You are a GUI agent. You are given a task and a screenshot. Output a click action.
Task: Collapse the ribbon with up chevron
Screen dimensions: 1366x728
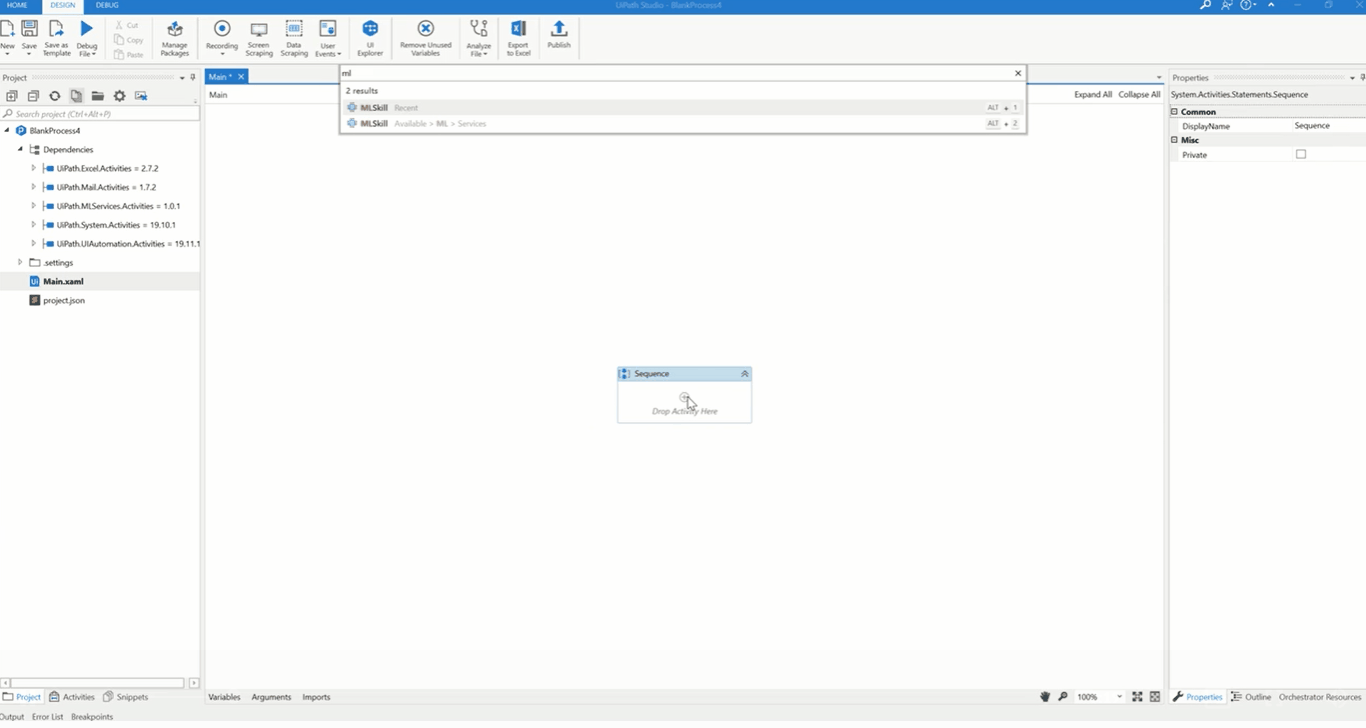1271,5
